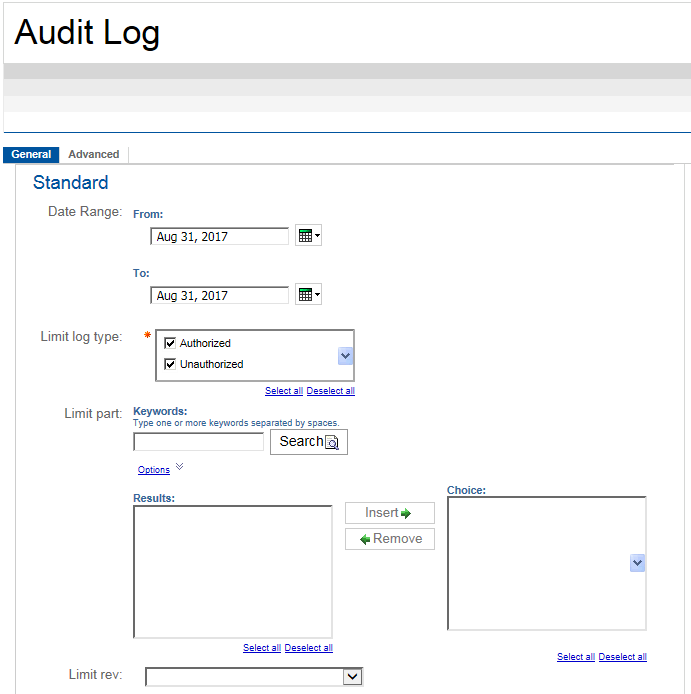Switch to the Advanced tab

pyautogui.click(x=94, y=155)
